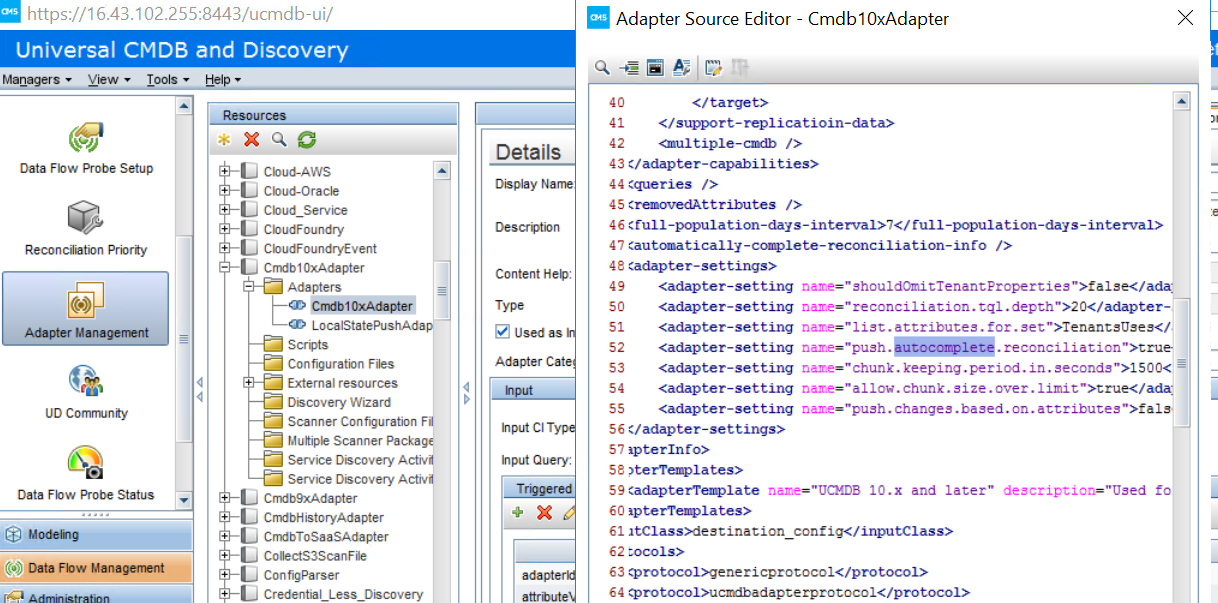Switch to the Modeling section
This screenshot has width=1218, height=603.
(x=96, y=535)
